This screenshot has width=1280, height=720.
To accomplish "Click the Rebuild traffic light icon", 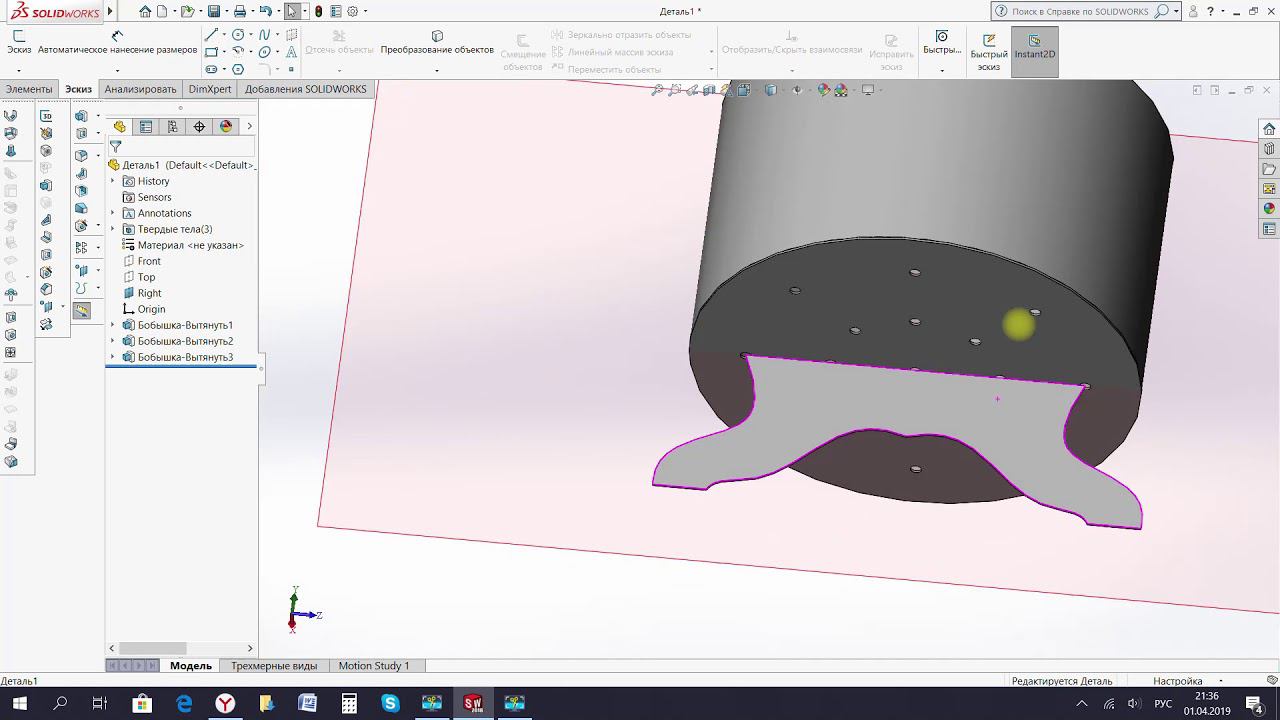I will click(x=318, y=12).
